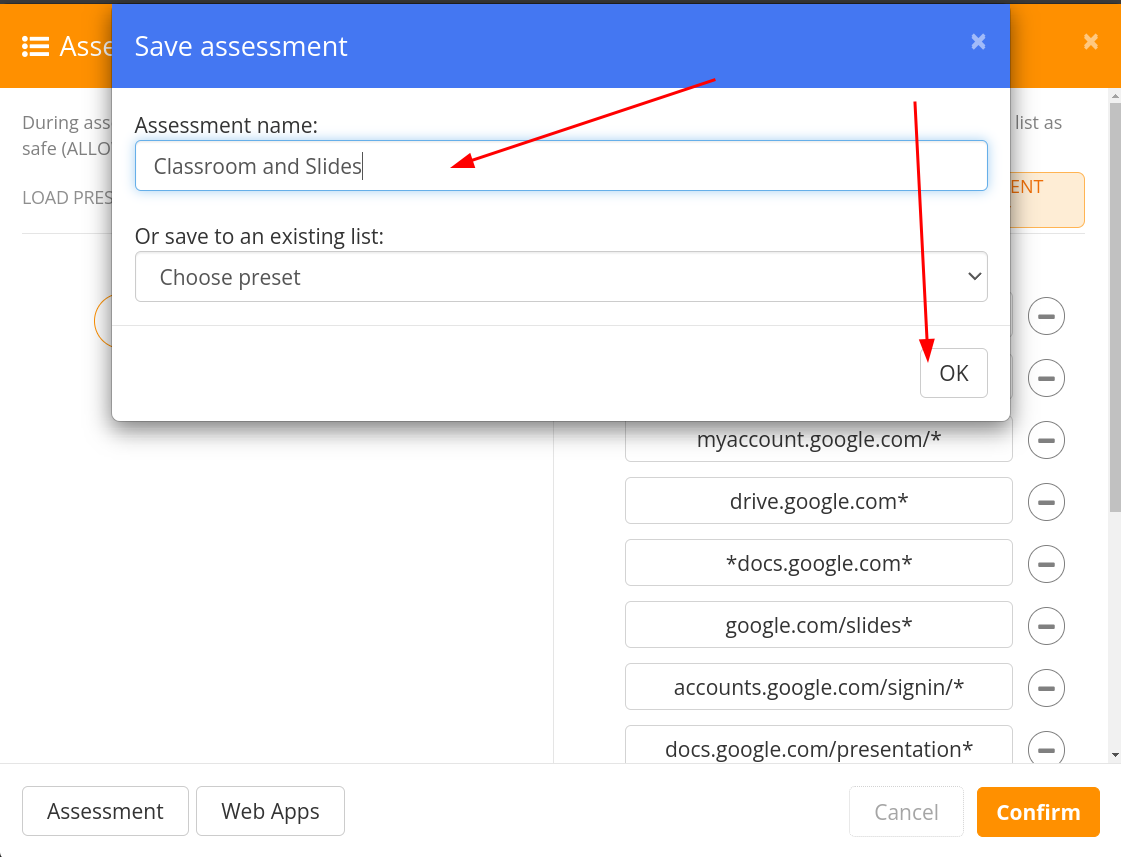This screenshot has width=1121, height=857.
Task: Select the docs.google.com/presentation* URL field
Action: 819,745
